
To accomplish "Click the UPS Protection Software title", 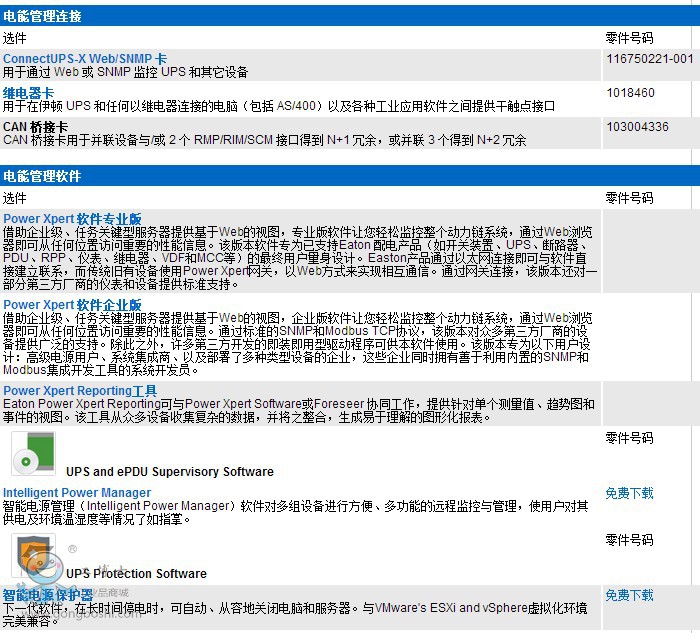I will pyautogui.click(x=136, y=574).
